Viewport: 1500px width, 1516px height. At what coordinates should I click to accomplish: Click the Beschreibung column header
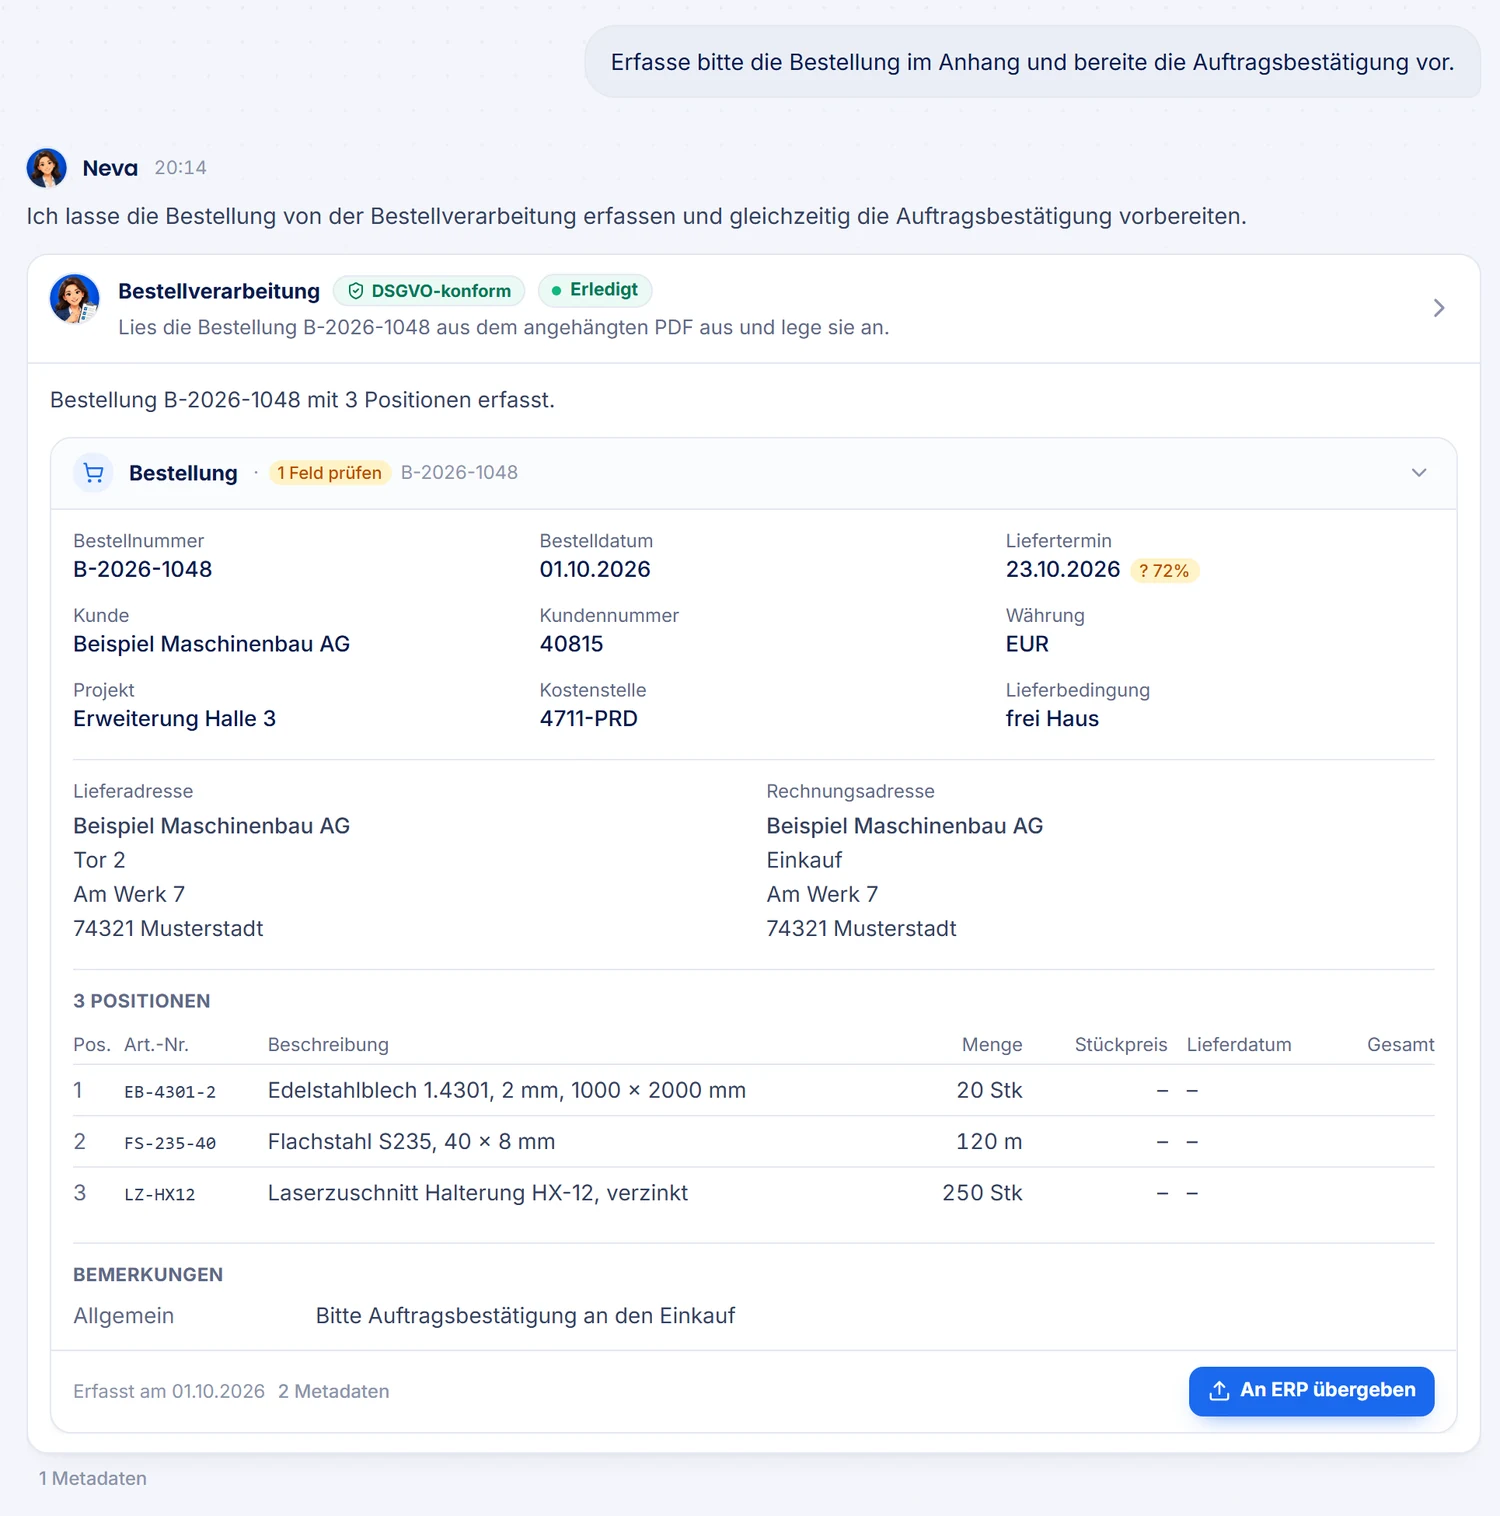(328, 1045)
